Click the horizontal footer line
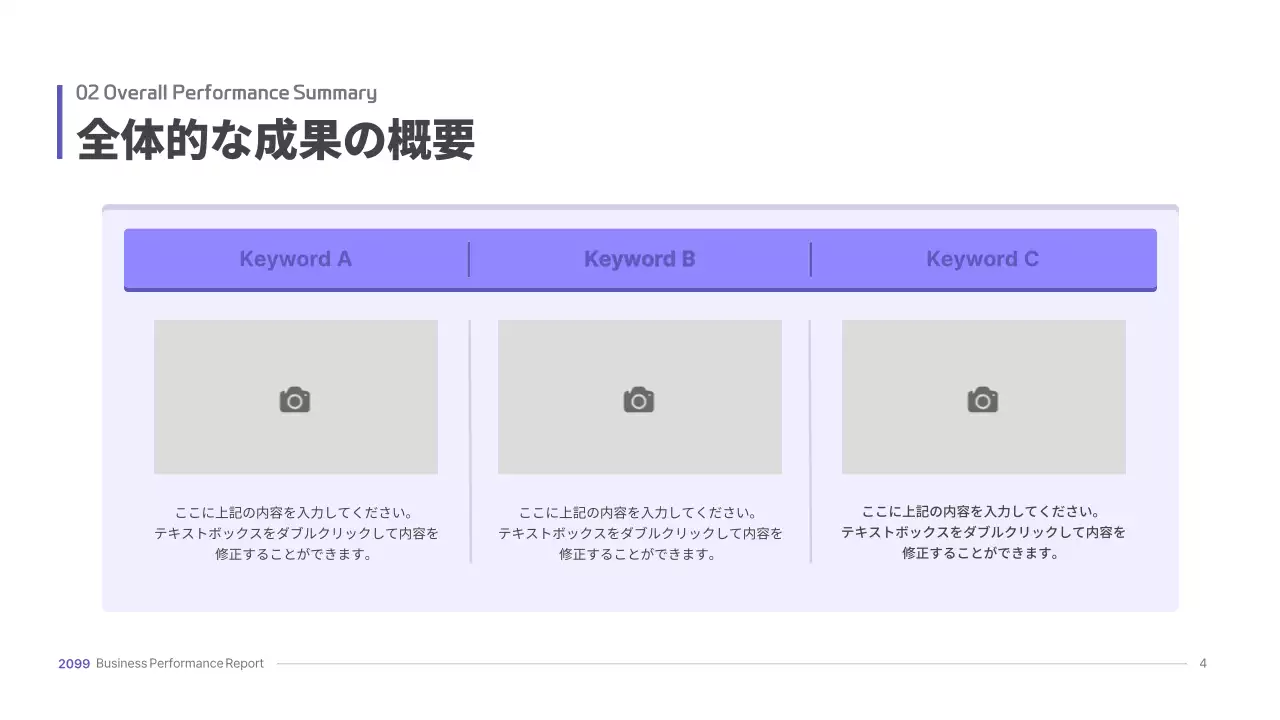 [731, 663]
